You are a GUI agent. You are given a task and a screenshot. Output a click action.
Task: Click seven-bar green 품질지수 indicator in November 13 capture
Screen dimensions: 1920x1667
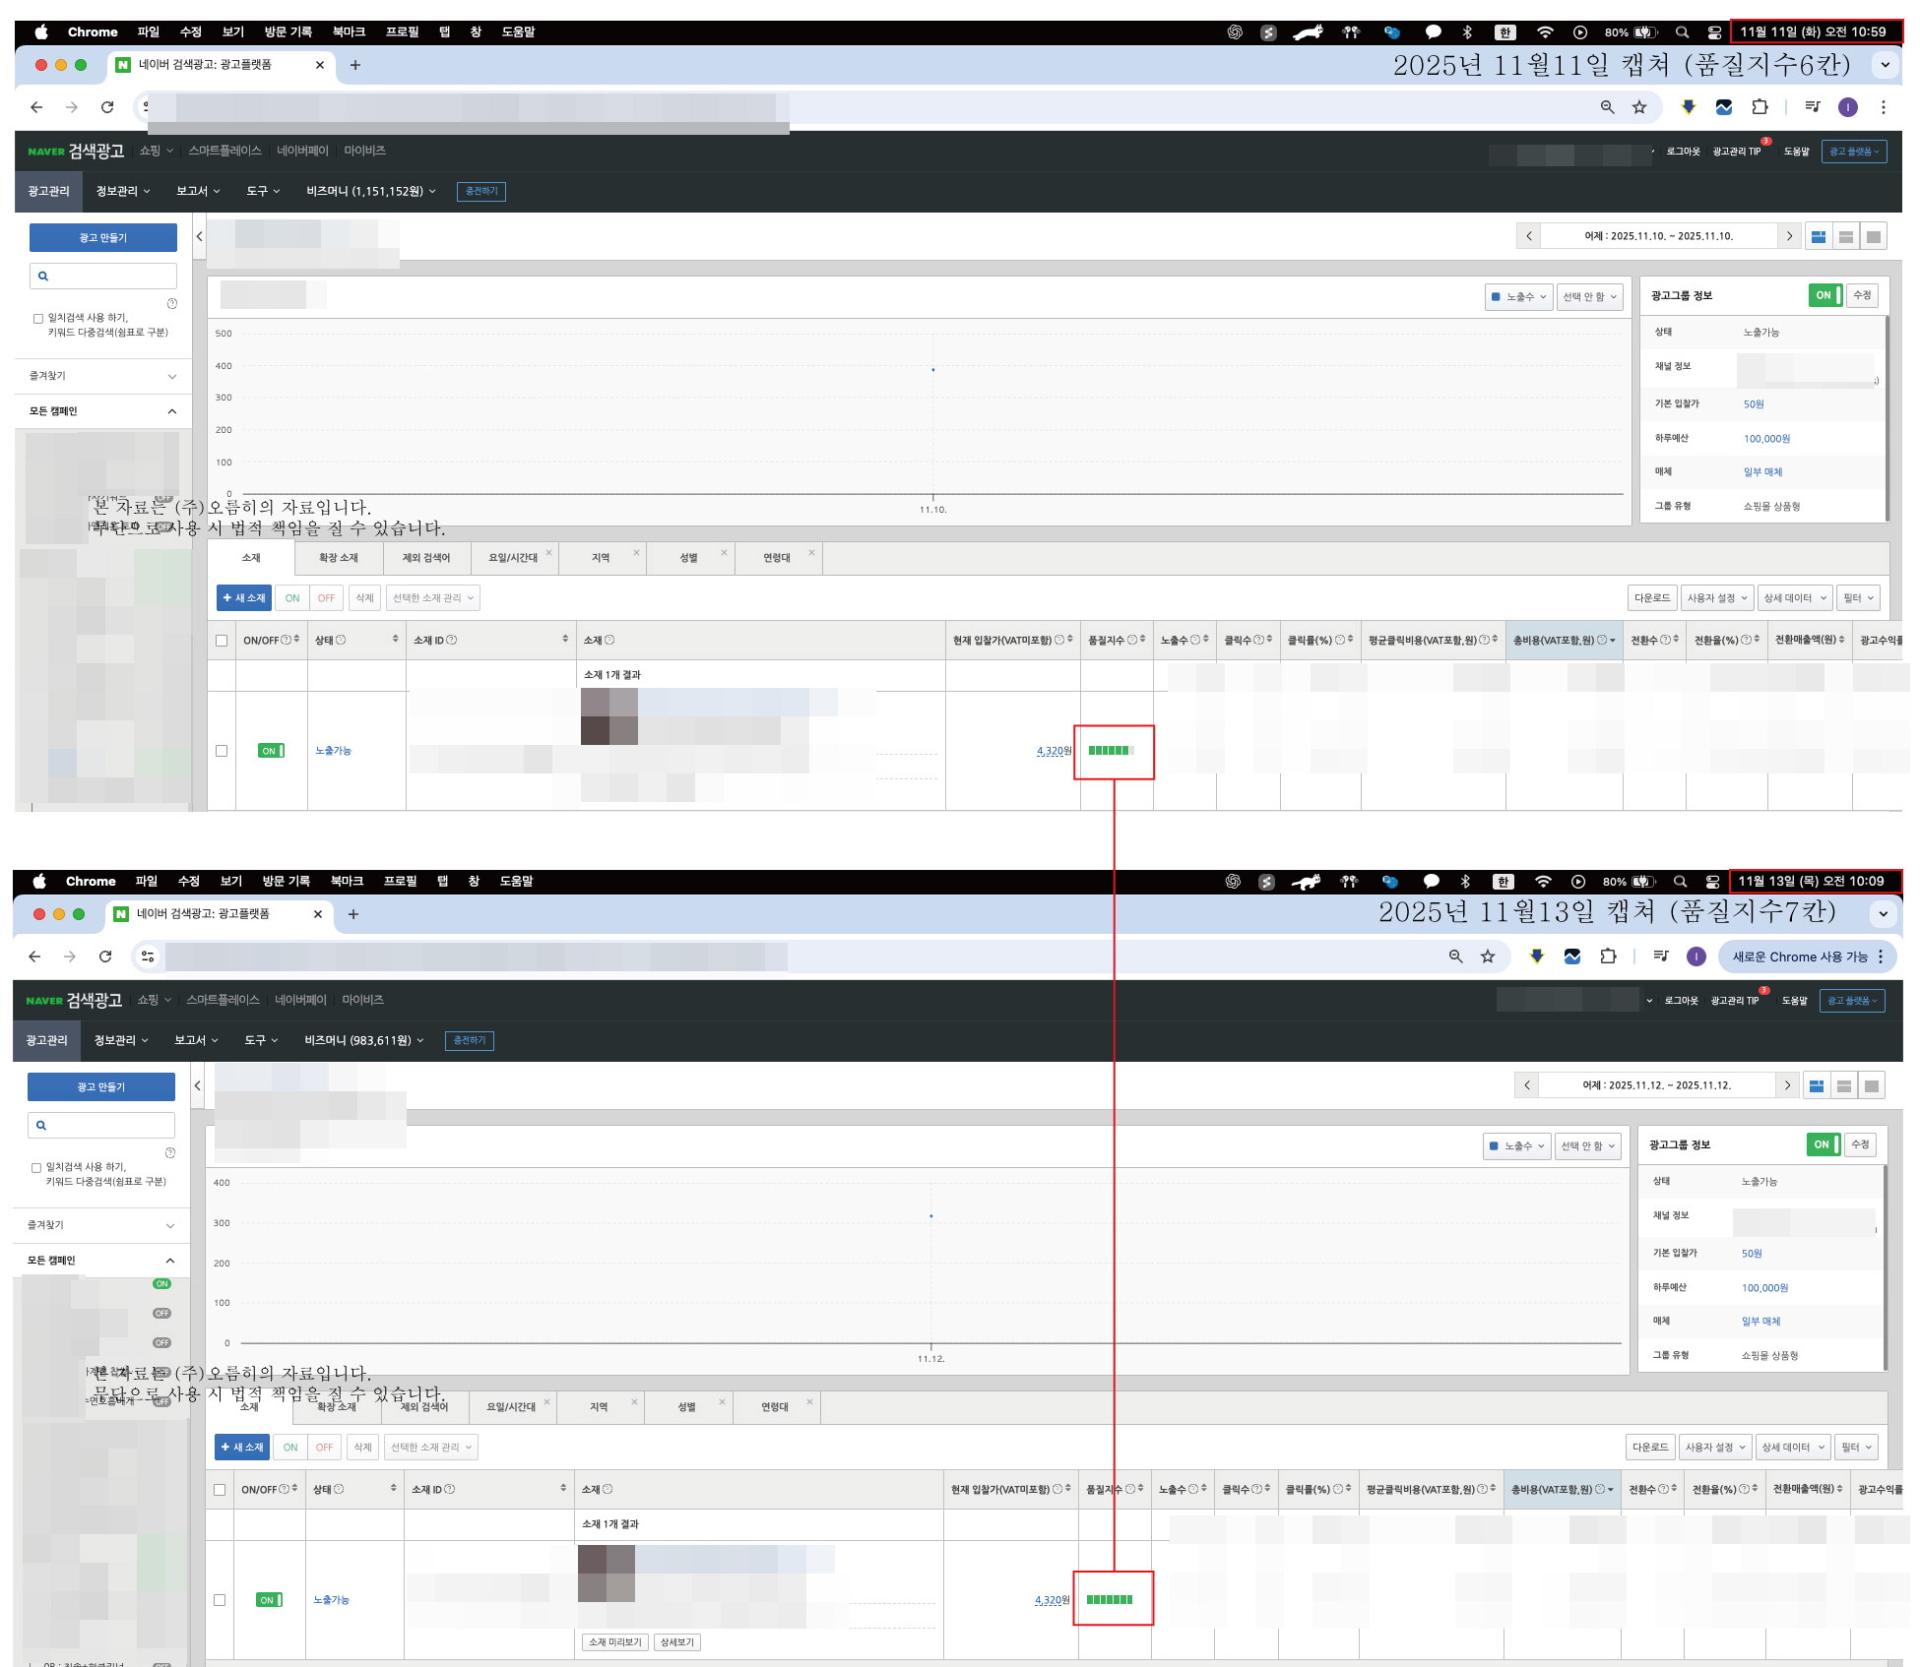click(1109, 1599)
